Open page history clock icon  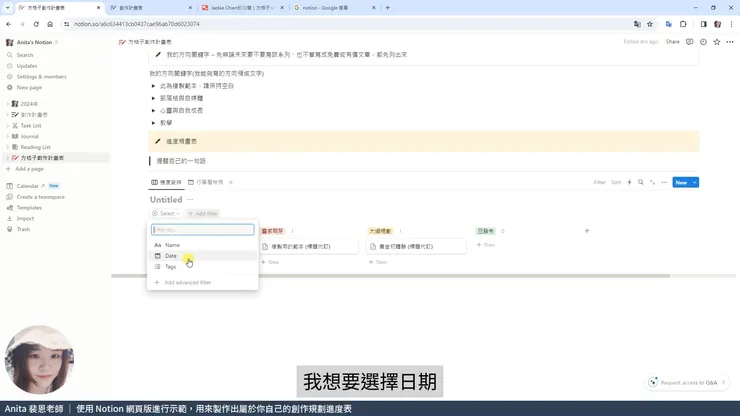tap(703, 42)
